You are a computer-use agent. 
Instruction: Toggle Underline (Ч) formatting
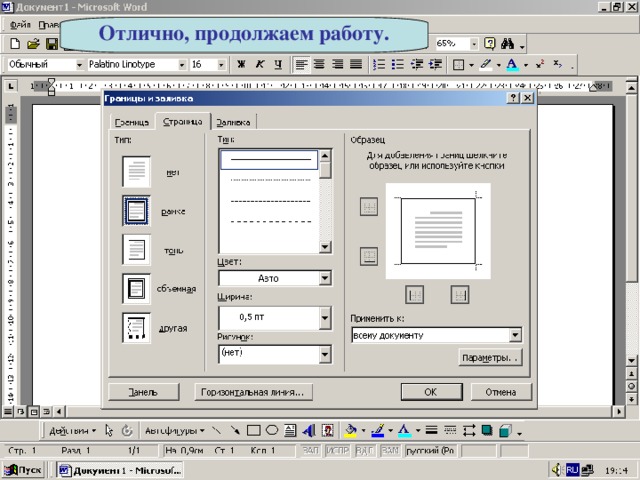coord(278,64)
